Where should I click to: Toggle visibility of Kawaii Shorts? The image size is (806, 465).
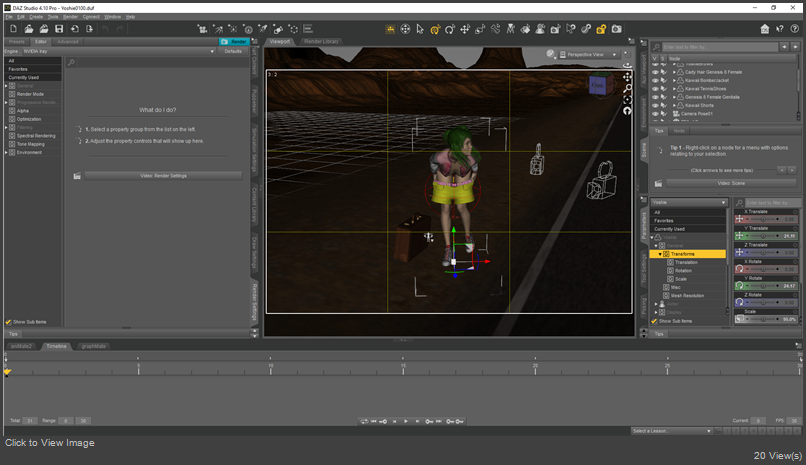tap(655, 105)
